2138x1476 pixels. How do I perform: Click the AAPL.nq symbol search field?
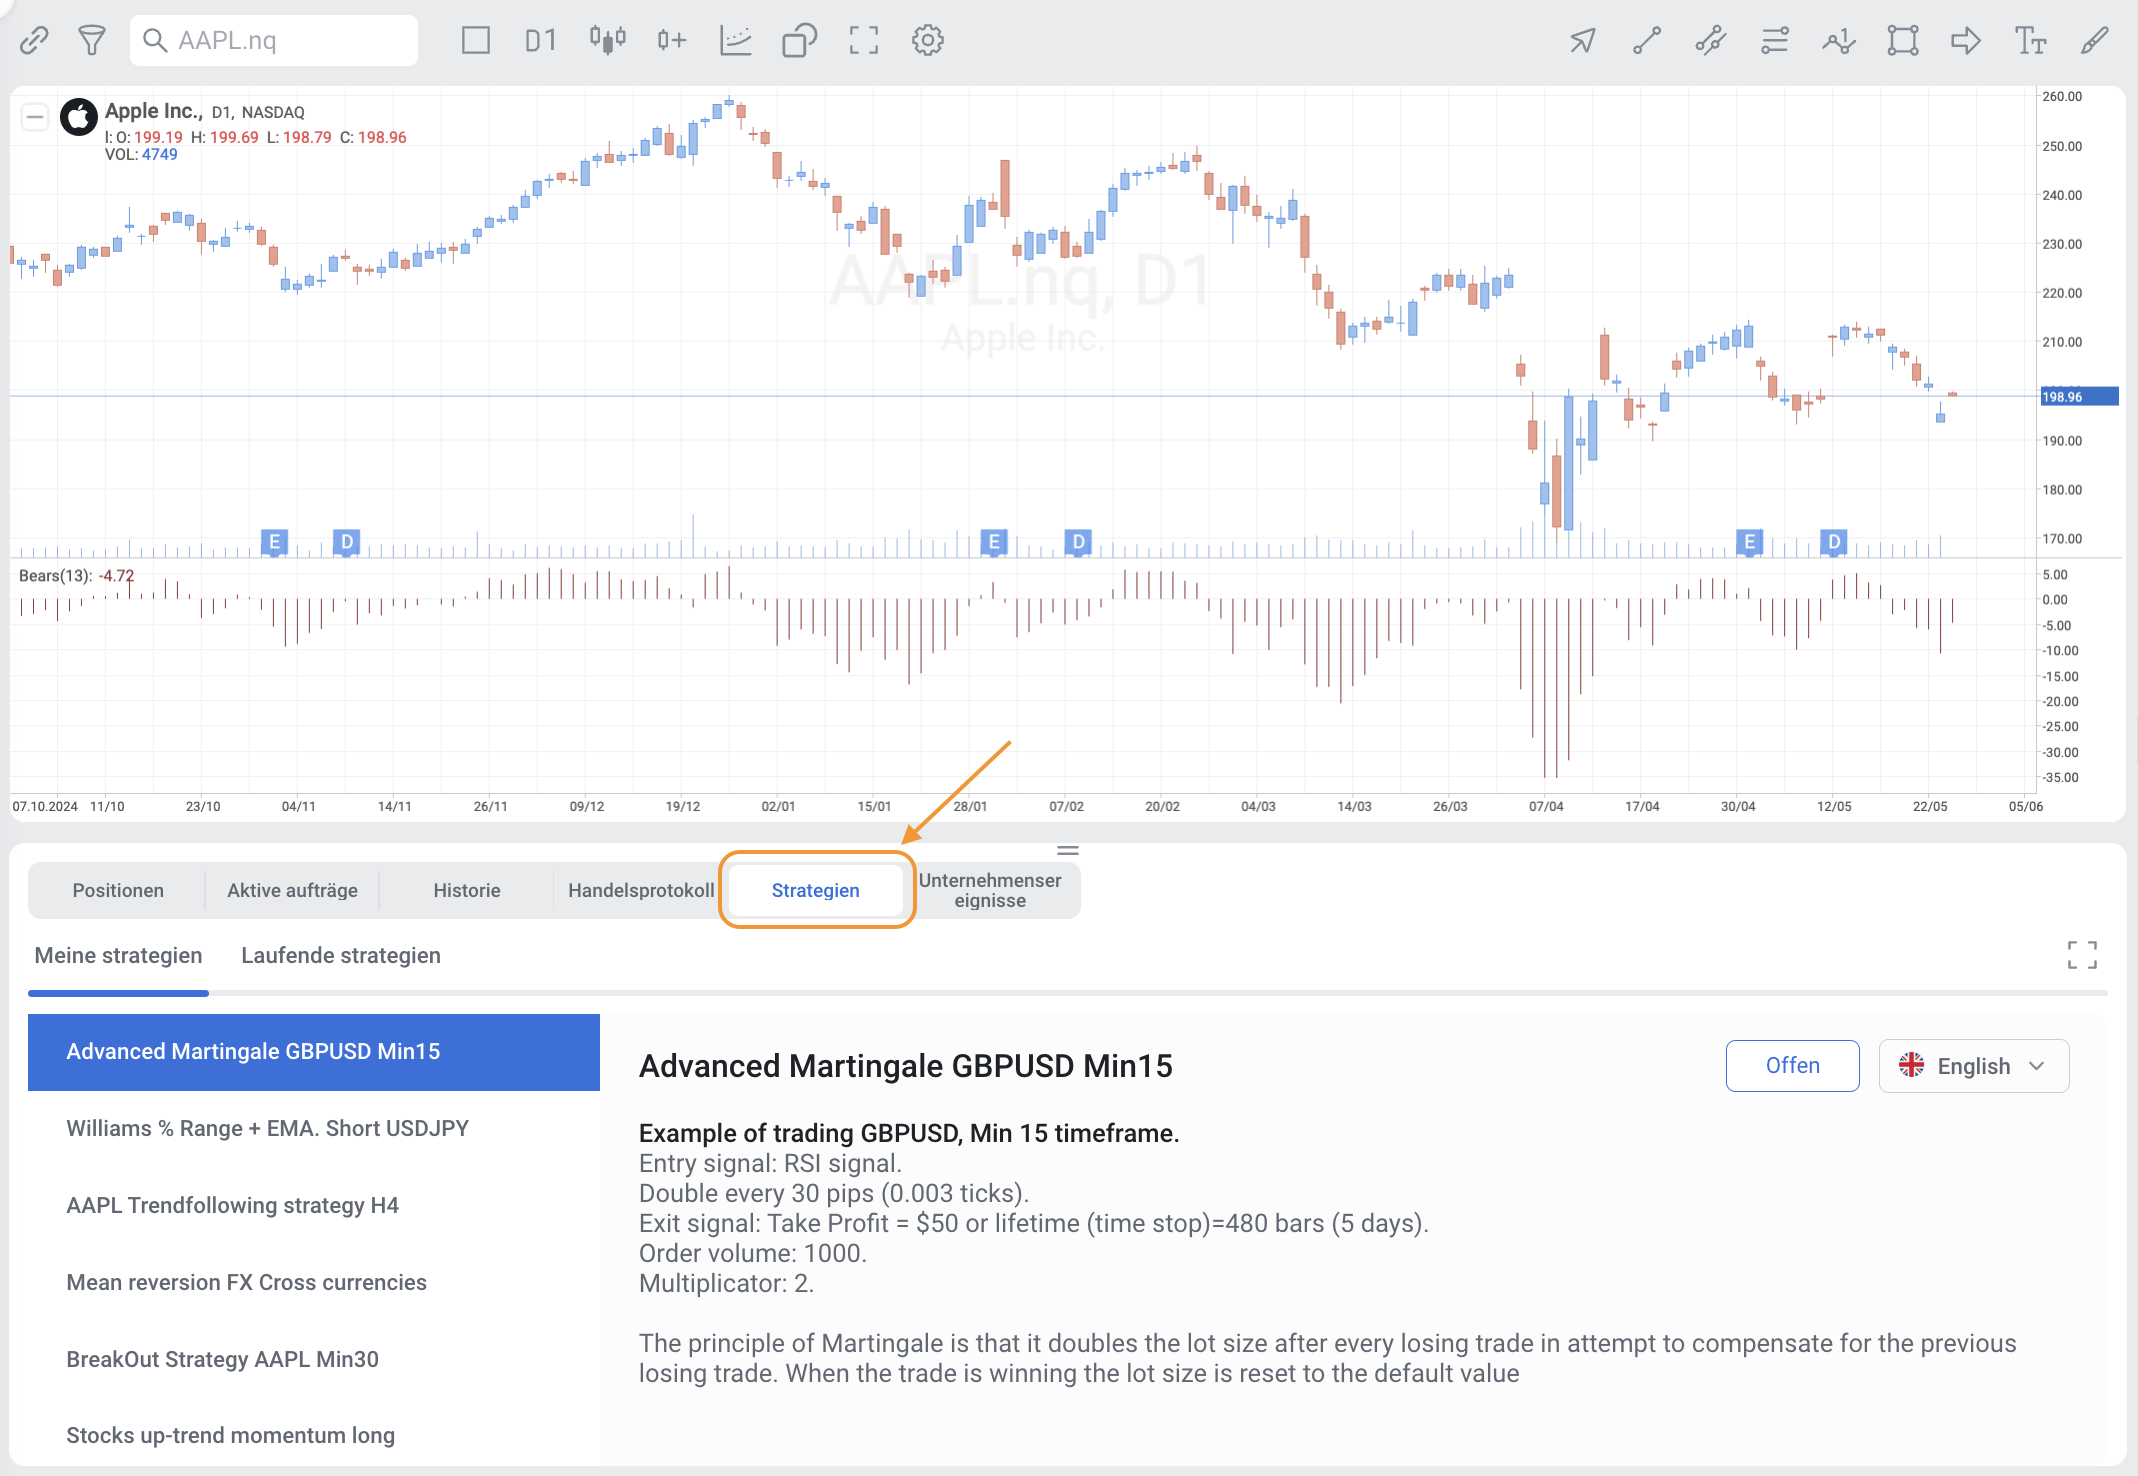[x=274, y=41]
